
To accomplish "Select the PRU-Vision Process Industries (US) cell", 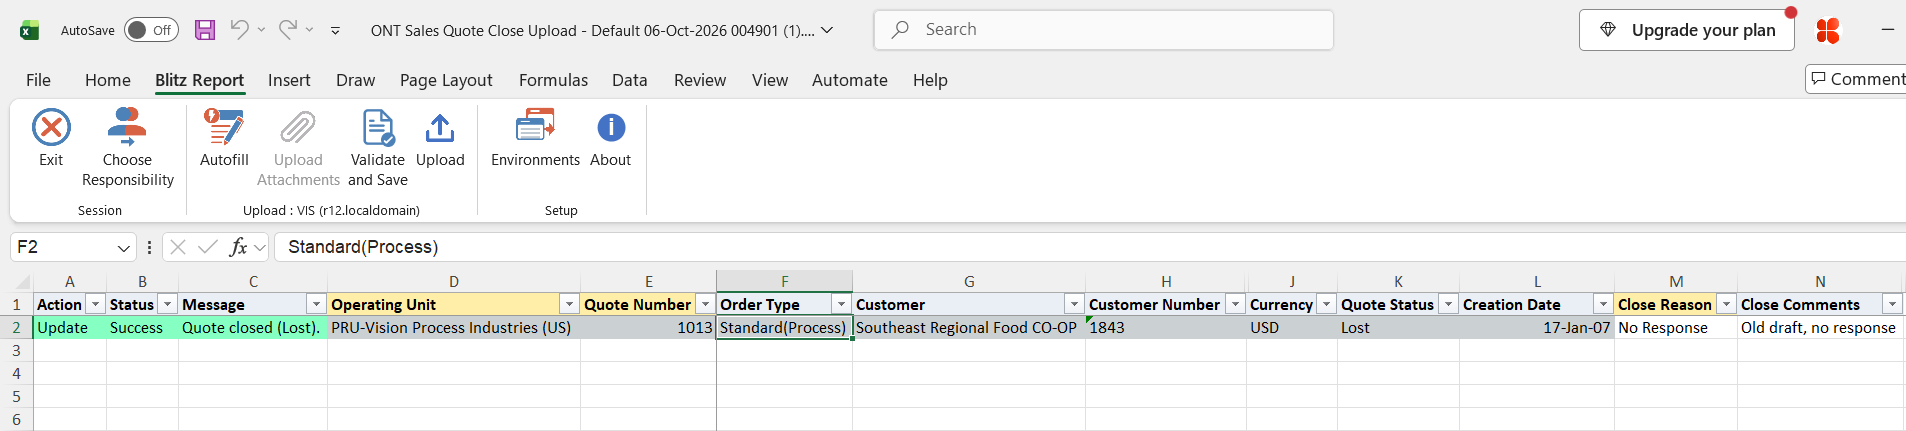I will (454, 328).
